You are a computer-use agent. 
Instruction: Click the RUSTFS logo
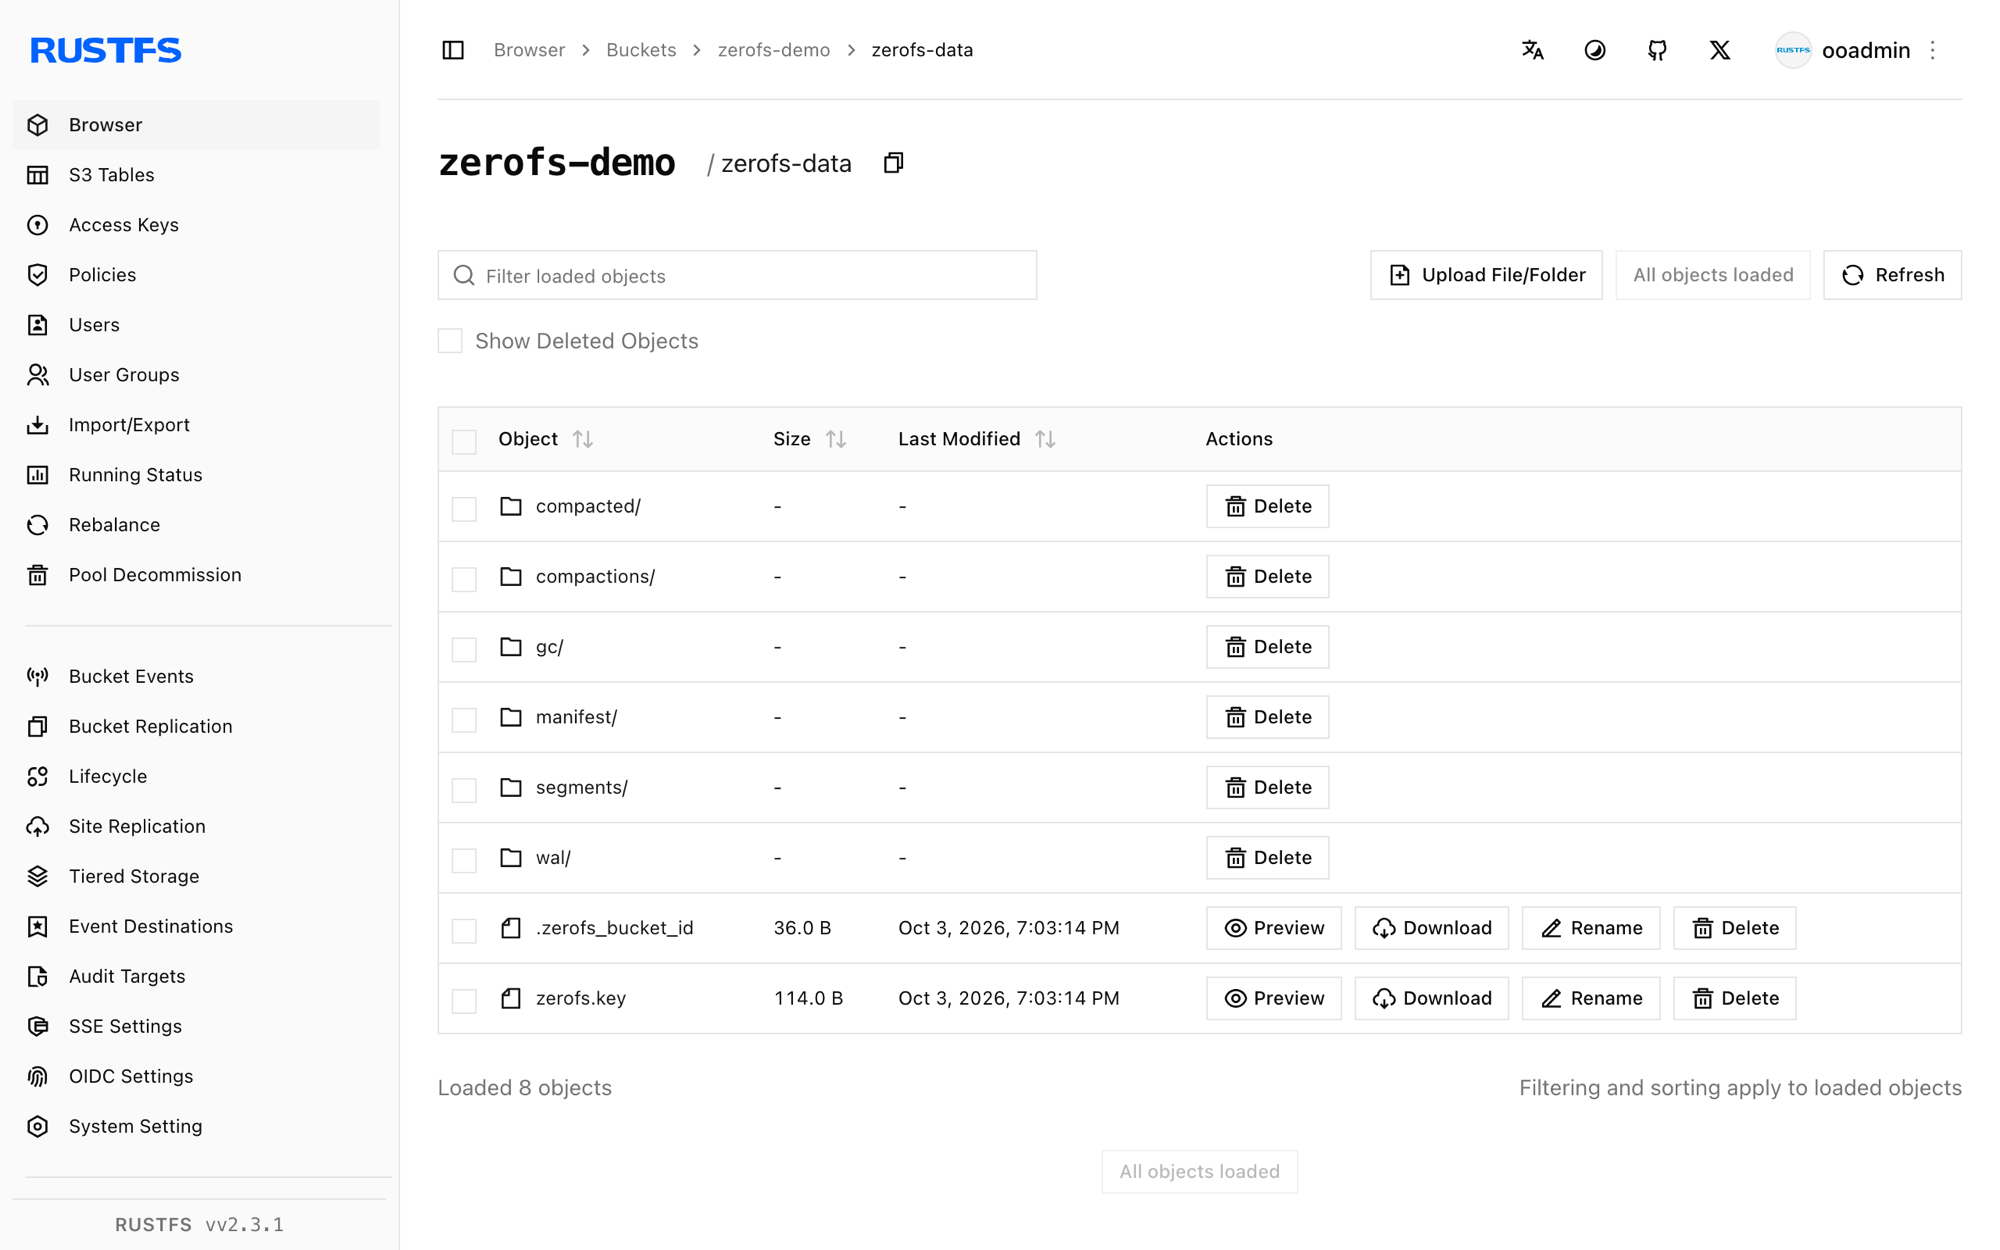click(106, 50)
